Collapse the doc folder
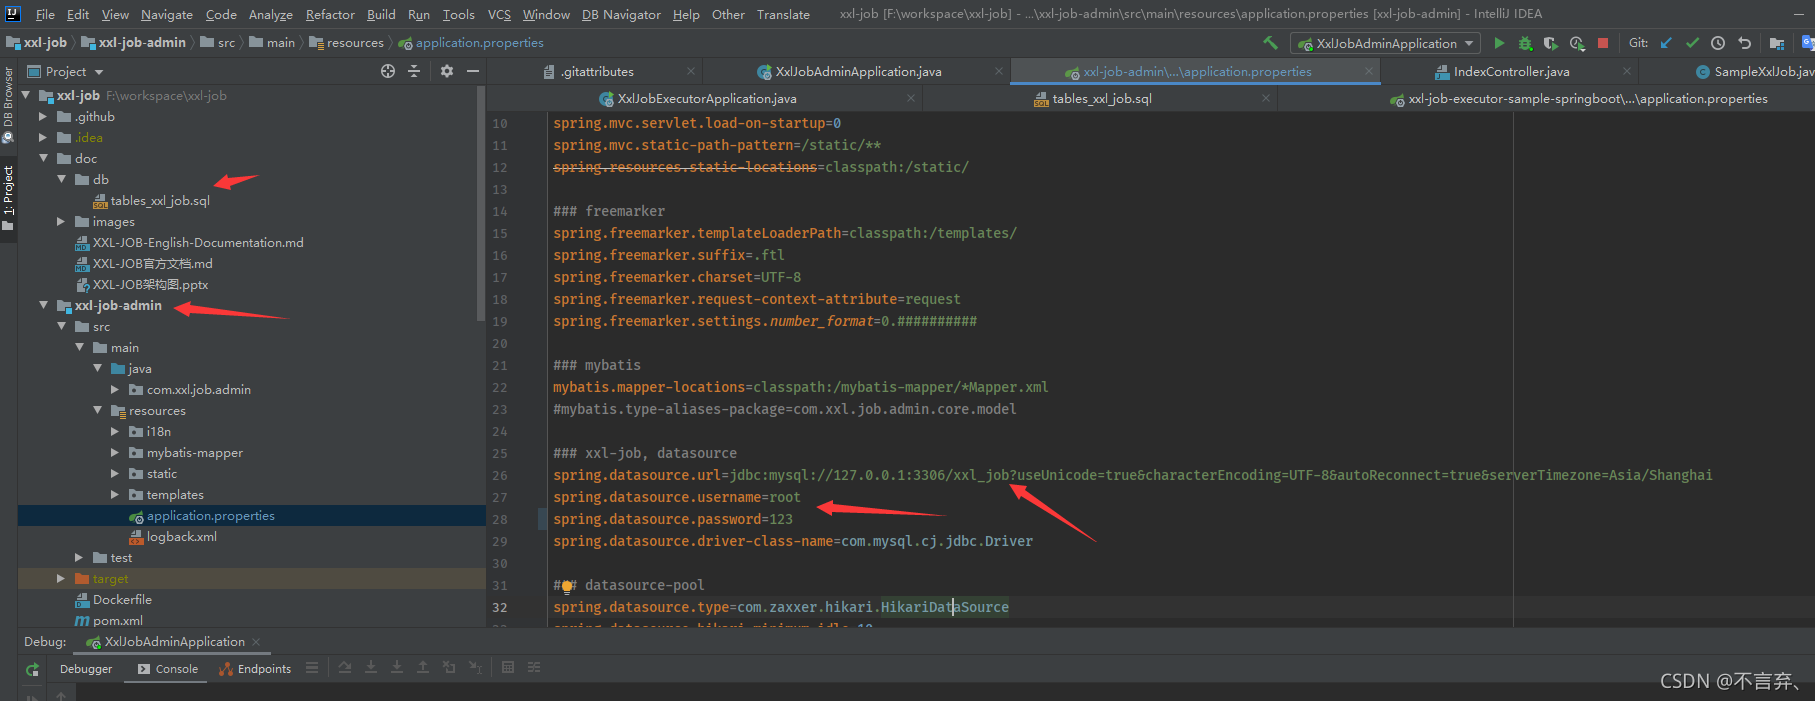The width and height of the screenshot is (1815, 701). click(43, 158)
